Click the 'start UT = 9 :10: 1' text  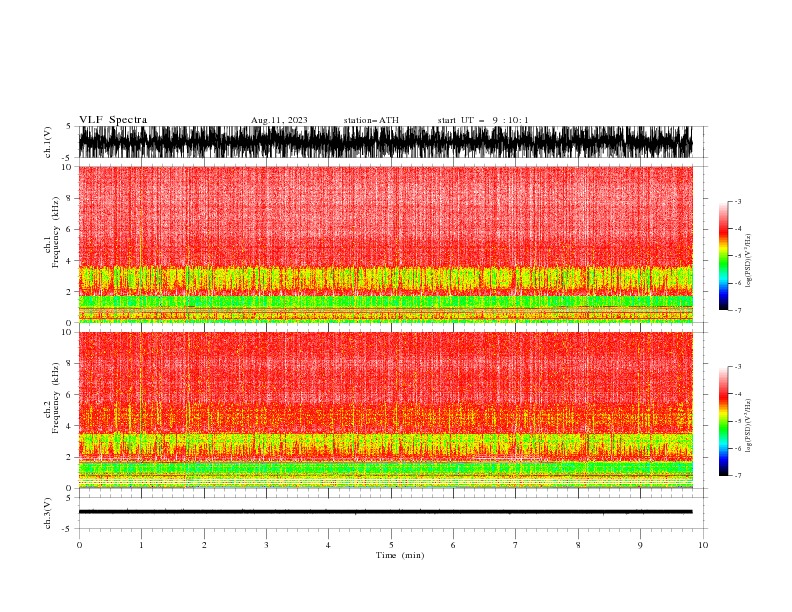pos(483,120)
